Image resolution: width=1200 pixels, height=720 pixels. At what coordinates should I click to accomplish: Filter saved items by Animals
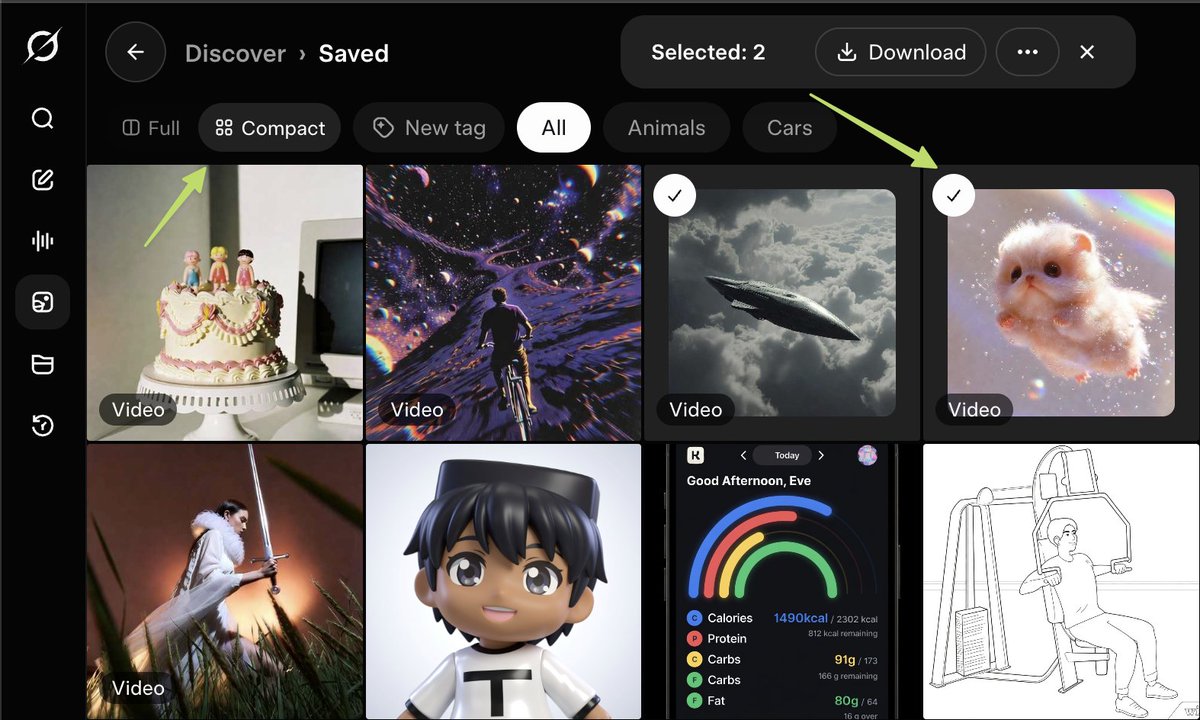[x=667, y=127]
